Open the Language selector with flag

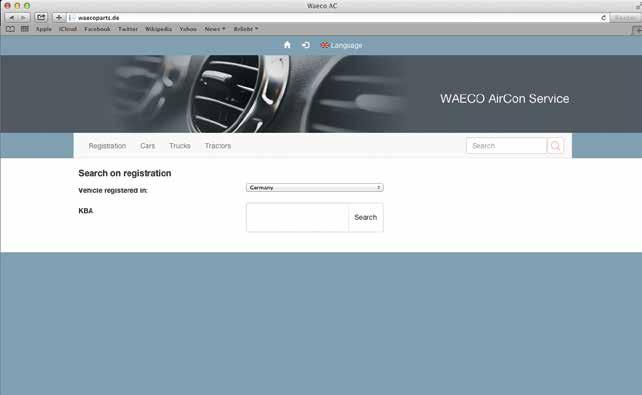(x=341, y=45)
